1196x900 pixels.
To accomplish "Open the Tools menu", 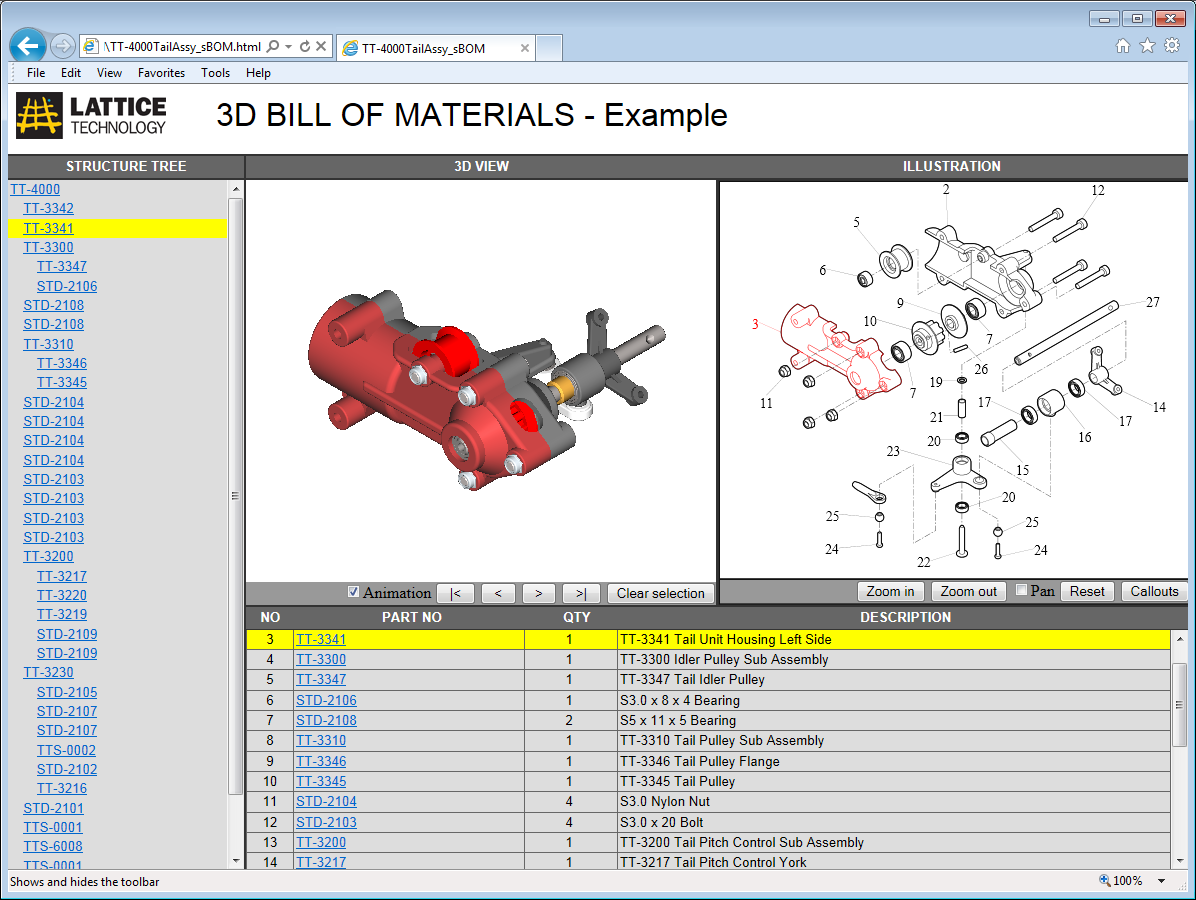I will (x=215, y=73).
